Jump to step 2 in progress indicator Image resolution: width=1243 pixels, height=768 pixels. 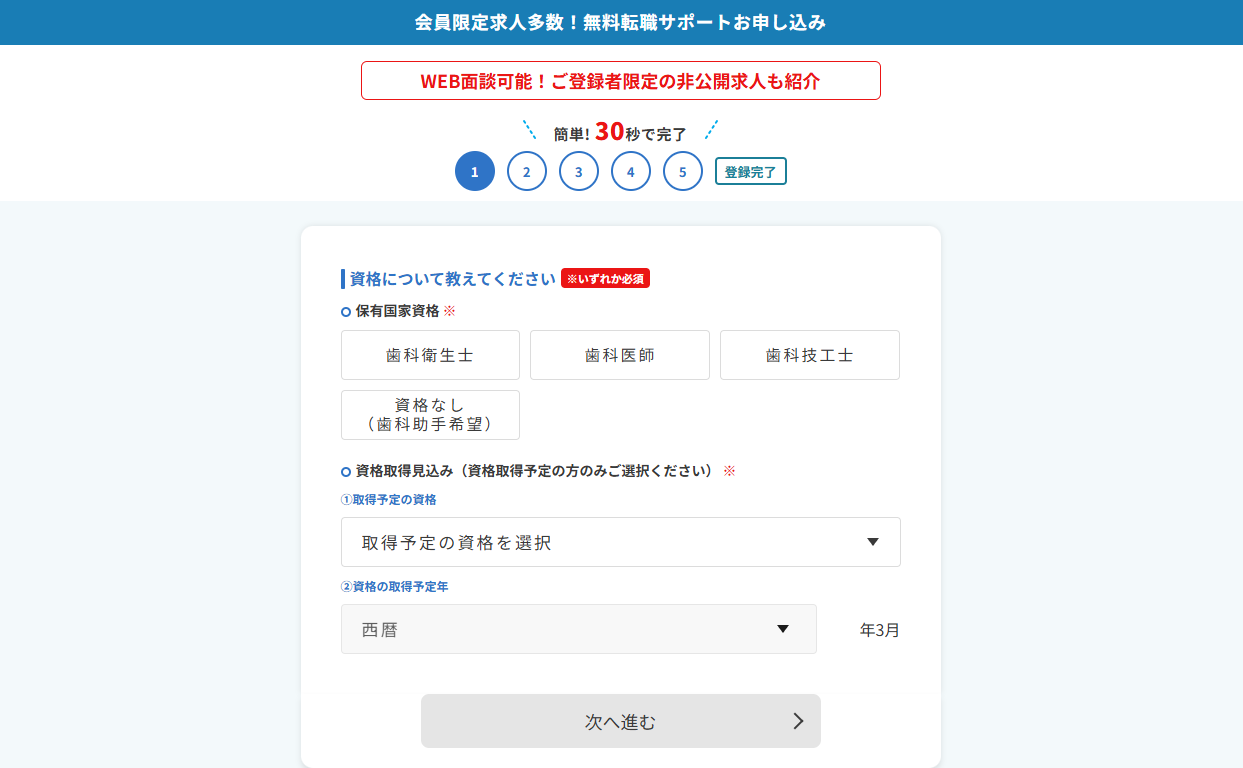tap(527, 171)
